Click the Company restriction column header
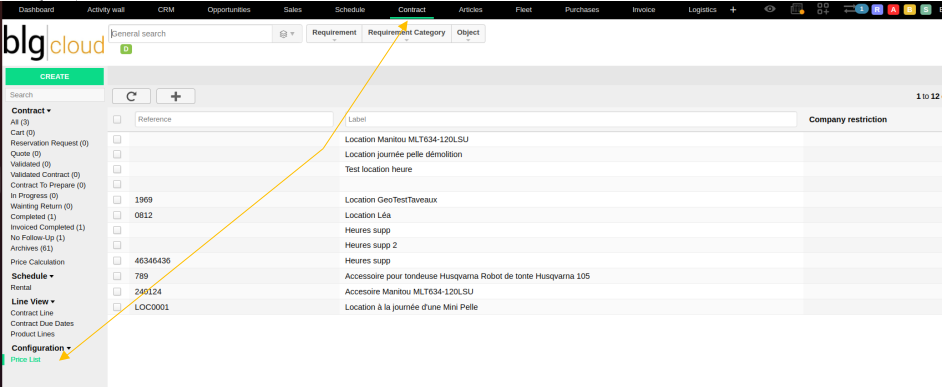Viewport: 945px width, 387px height. click(847, 119)
